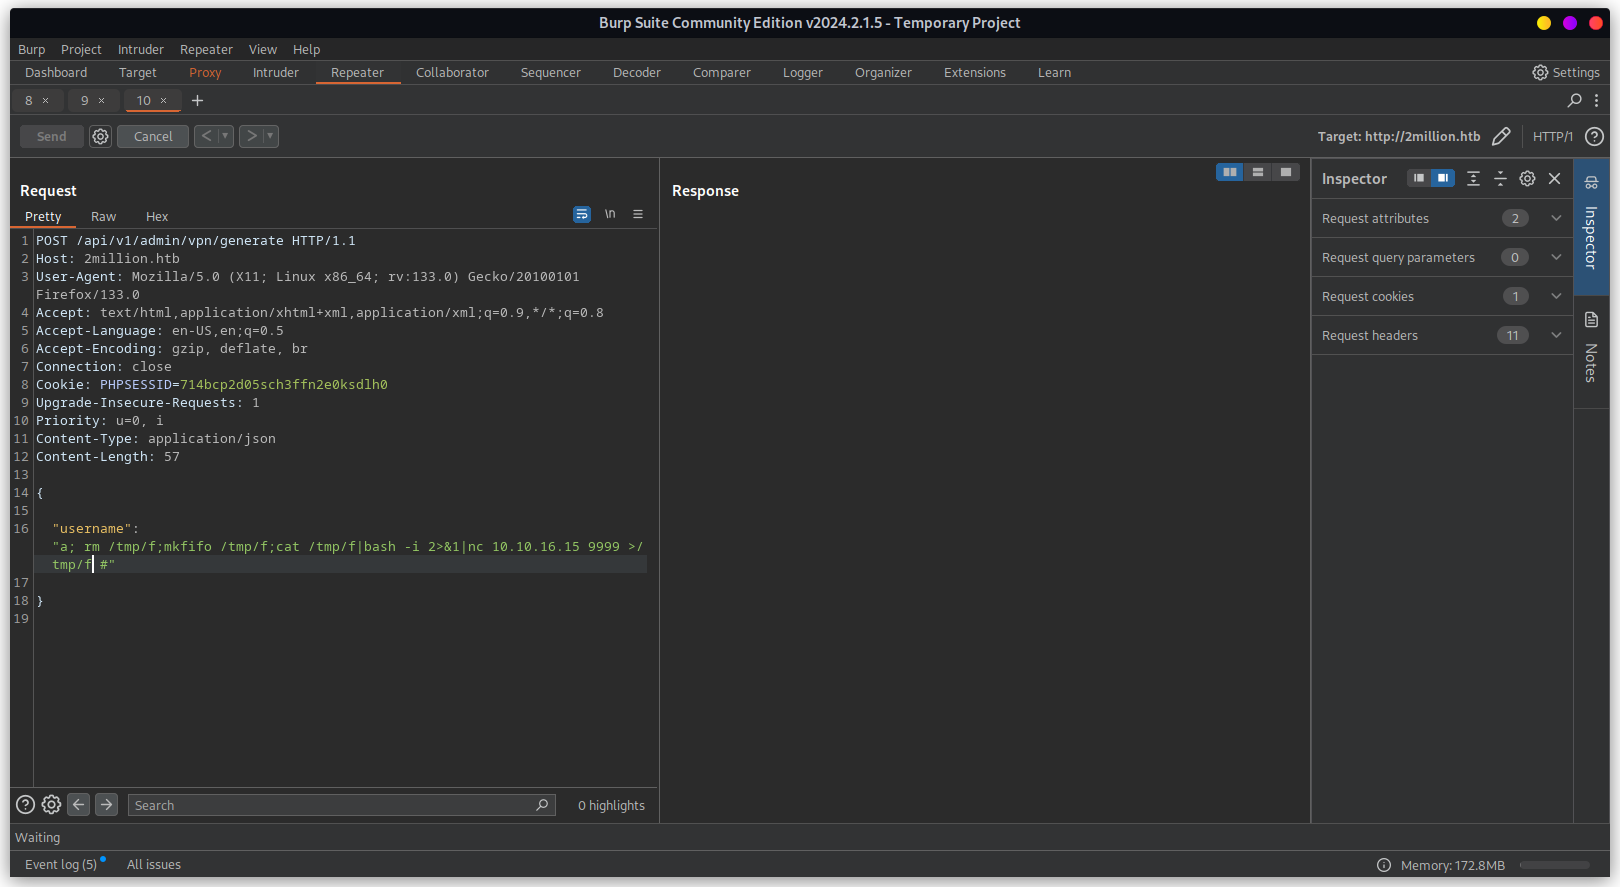Expand Request query parameters section

pos(1442,257)
